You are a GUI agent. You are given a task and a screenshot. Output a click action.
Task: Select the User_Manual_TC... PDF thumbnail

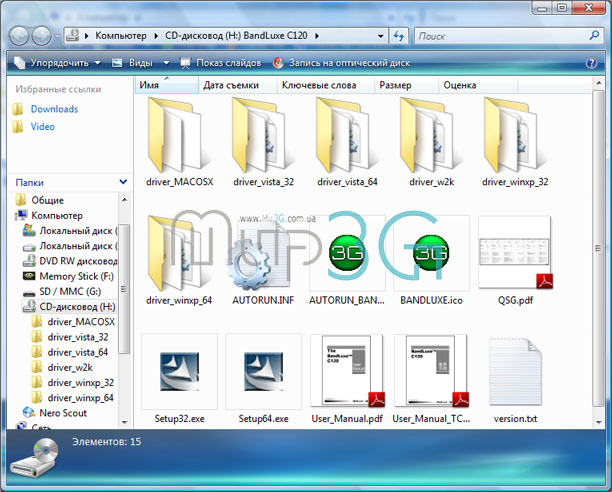pos(431,371)
